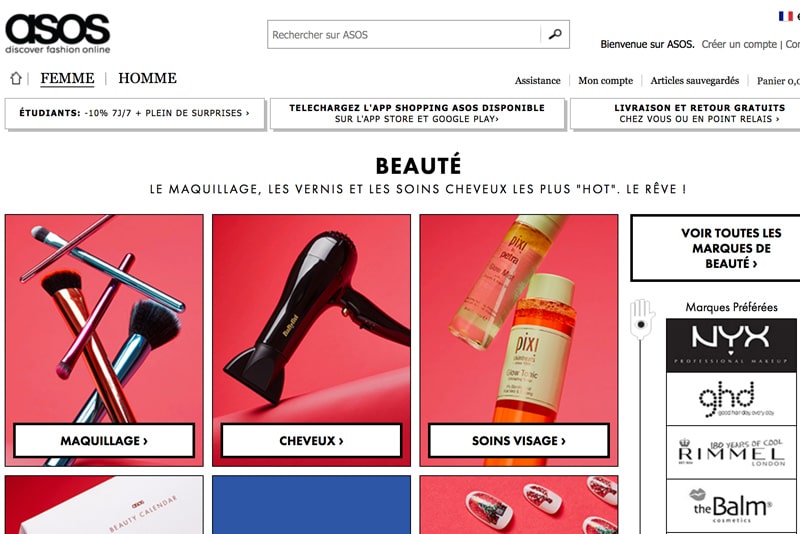This screenshot has width=800, height=534.
Task: Open the ghd brand logo
Action: (731, 399)
